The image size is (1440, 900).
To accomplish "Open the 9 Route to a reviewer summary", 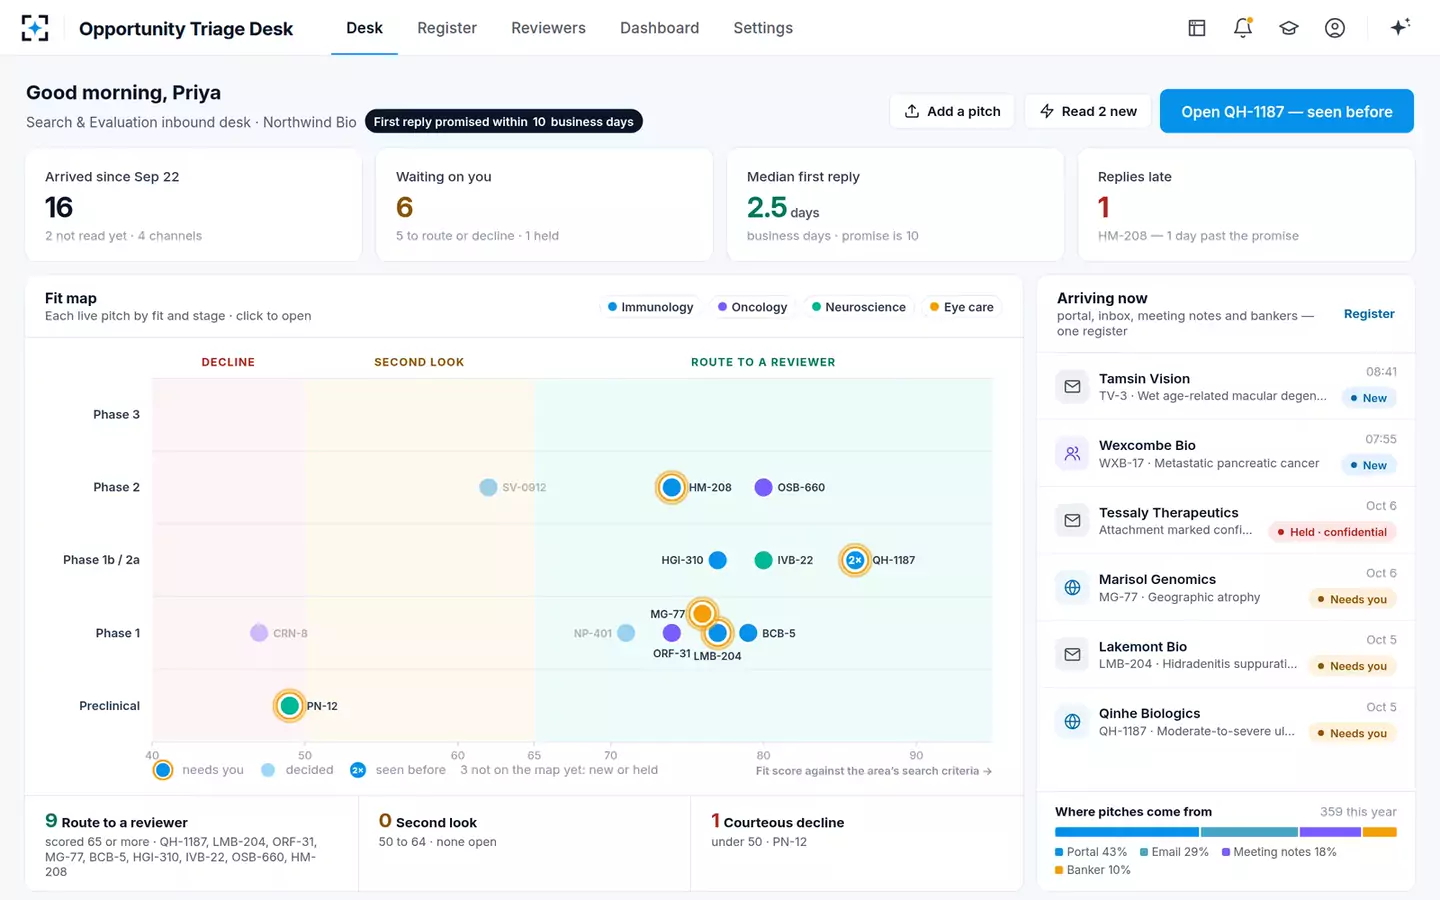I will click(192, 844).
